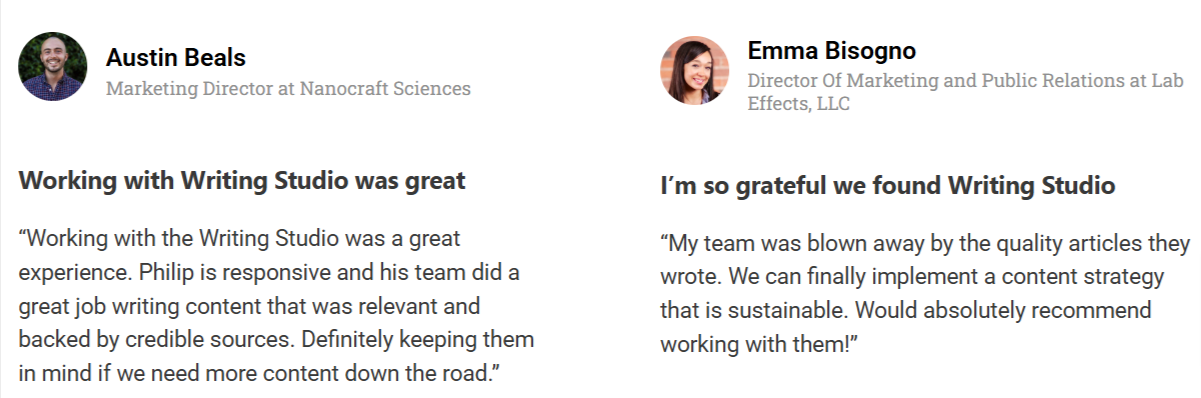Click the 'Working with Writing Studio was great' heading

[242, 182]
